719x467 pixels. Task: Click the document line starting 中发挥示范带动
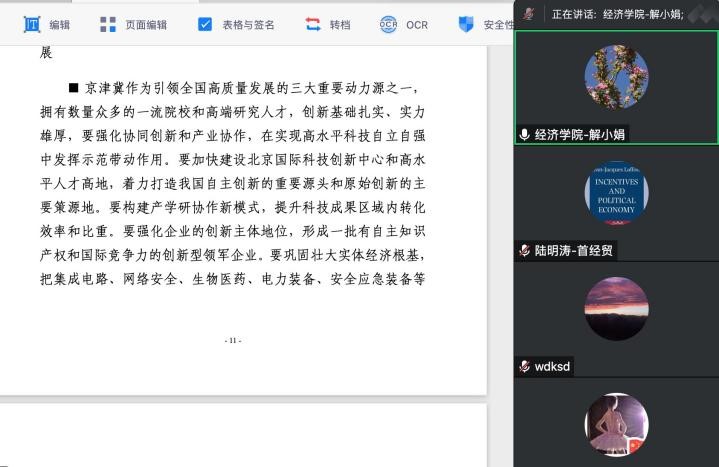232,159
